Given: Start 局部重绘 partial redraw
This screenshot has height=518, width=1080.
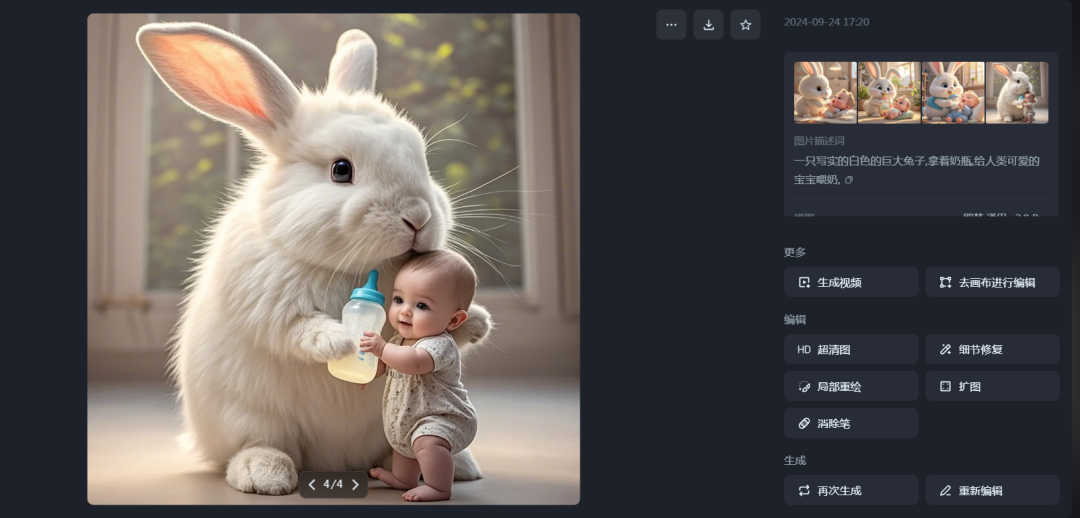Looking at the screenshot, I should click(x=851, y=386).
